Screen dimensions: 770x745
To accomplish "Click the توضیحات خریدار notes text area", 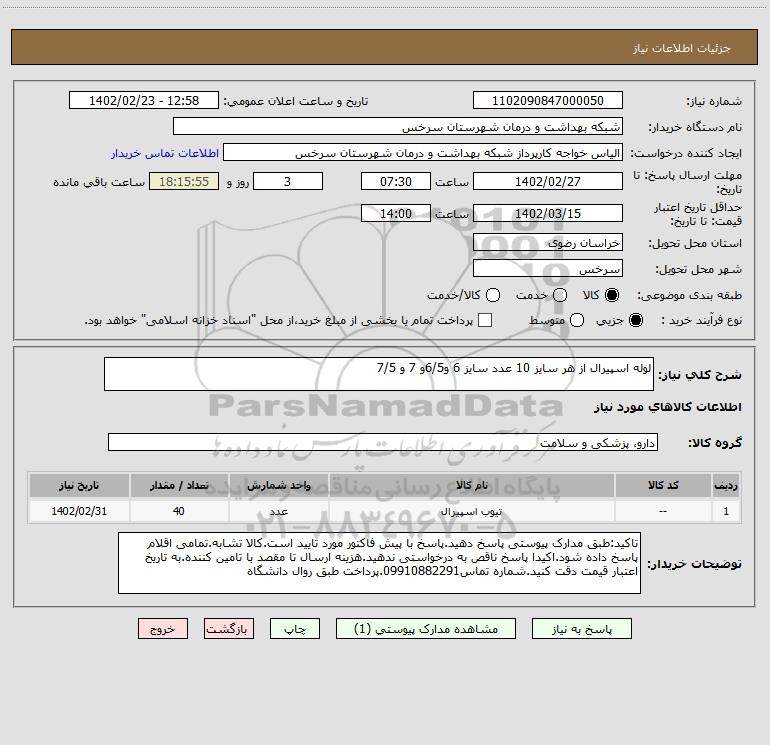I will click(x=380, y=563).
